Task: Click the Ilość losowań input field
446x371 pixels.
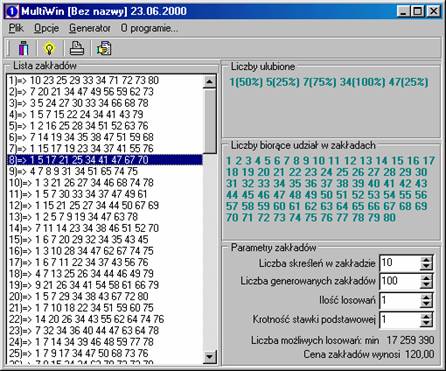Action: coord(399,301)
